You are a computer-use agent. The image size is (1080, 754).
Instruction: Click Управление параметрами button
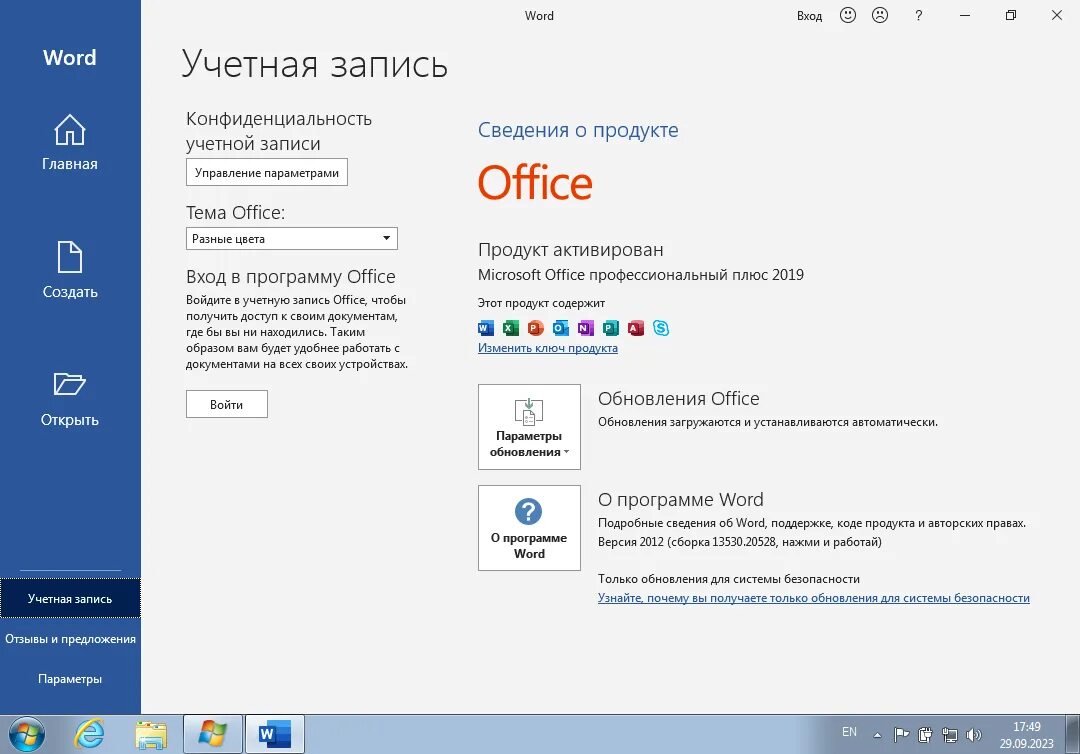coord(267,172)
